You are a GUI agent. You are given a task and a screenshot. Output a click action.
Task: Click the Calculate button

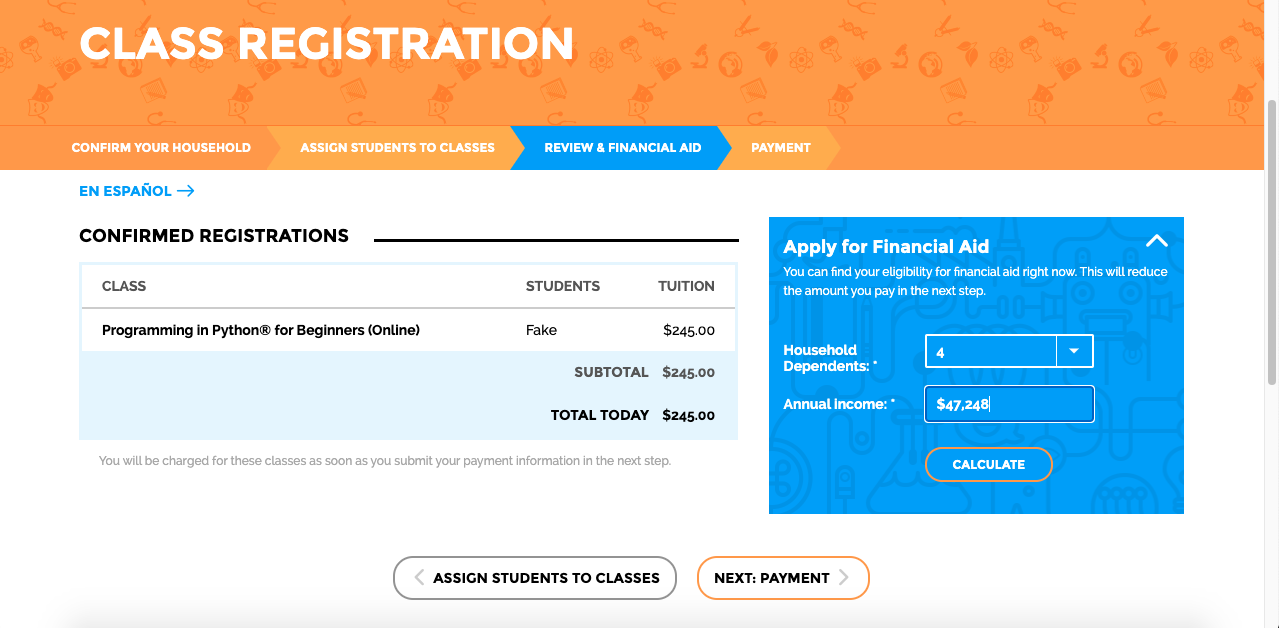[x=988, y=464]
